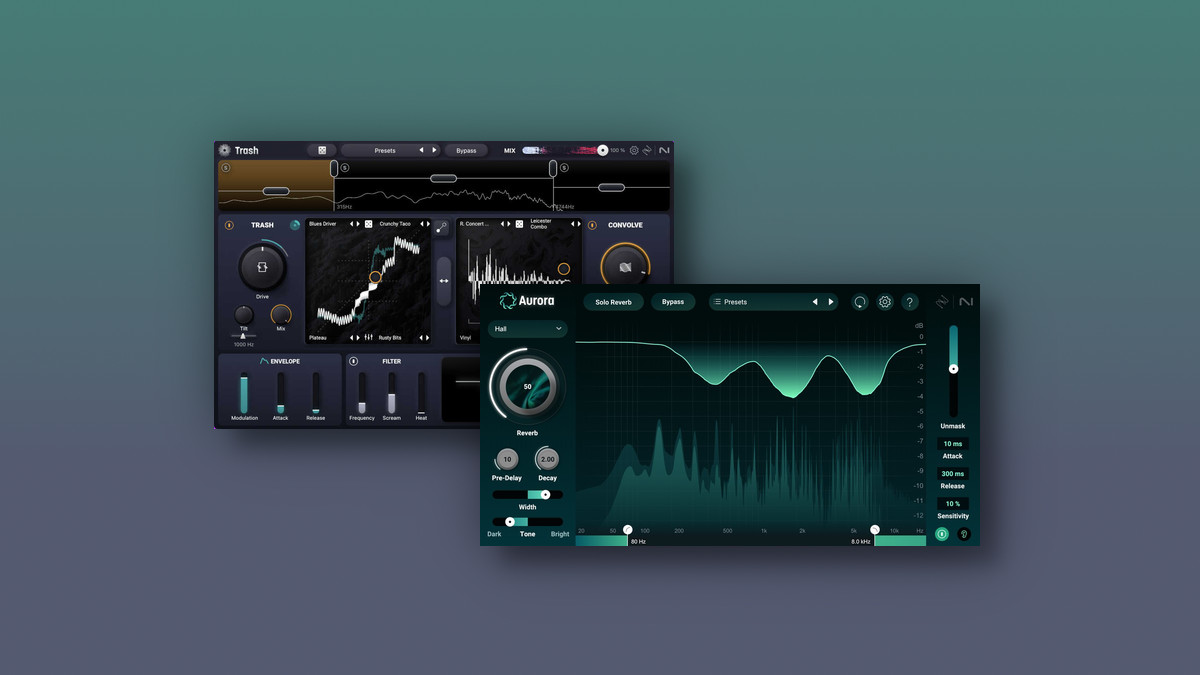Toggle the Convolve module power button
This screenshot has width=1200, height=675.
tap(592, 225)
